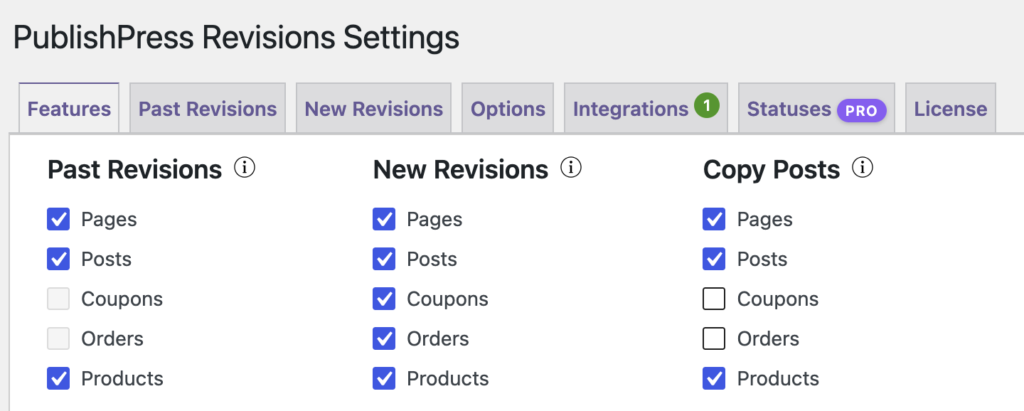Uncheck Products under Copy Posts

pos(714,378)
